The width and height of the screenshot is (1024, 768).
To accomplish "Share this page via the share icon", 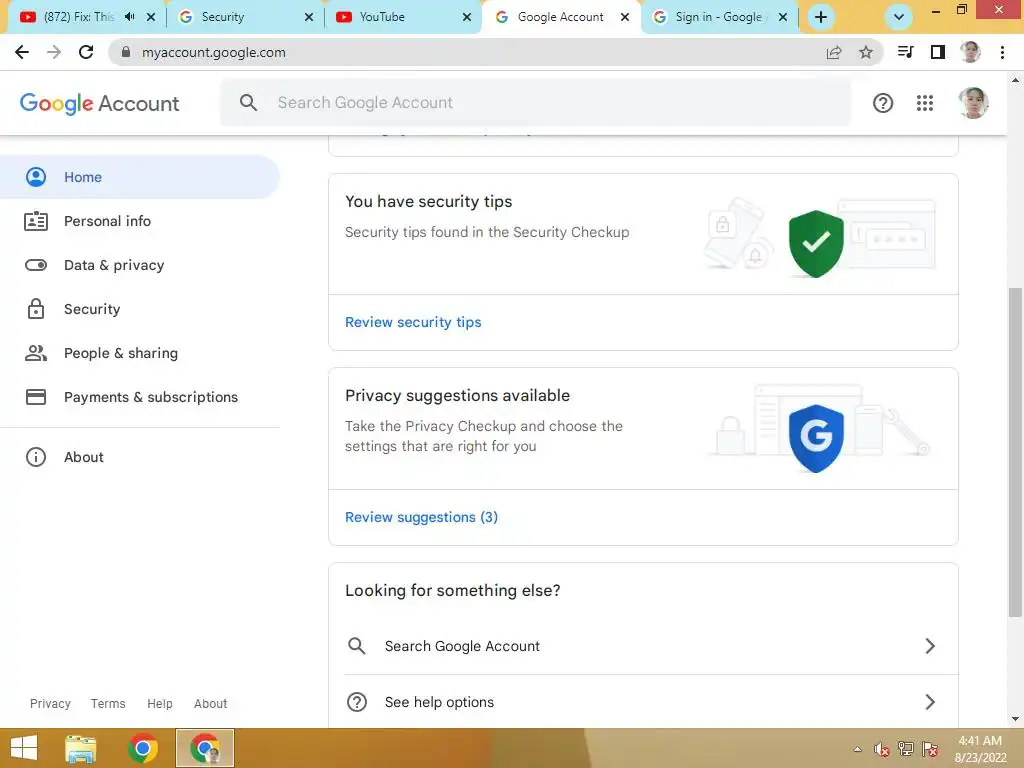I will pyautogui.click(x=833, y=52).
